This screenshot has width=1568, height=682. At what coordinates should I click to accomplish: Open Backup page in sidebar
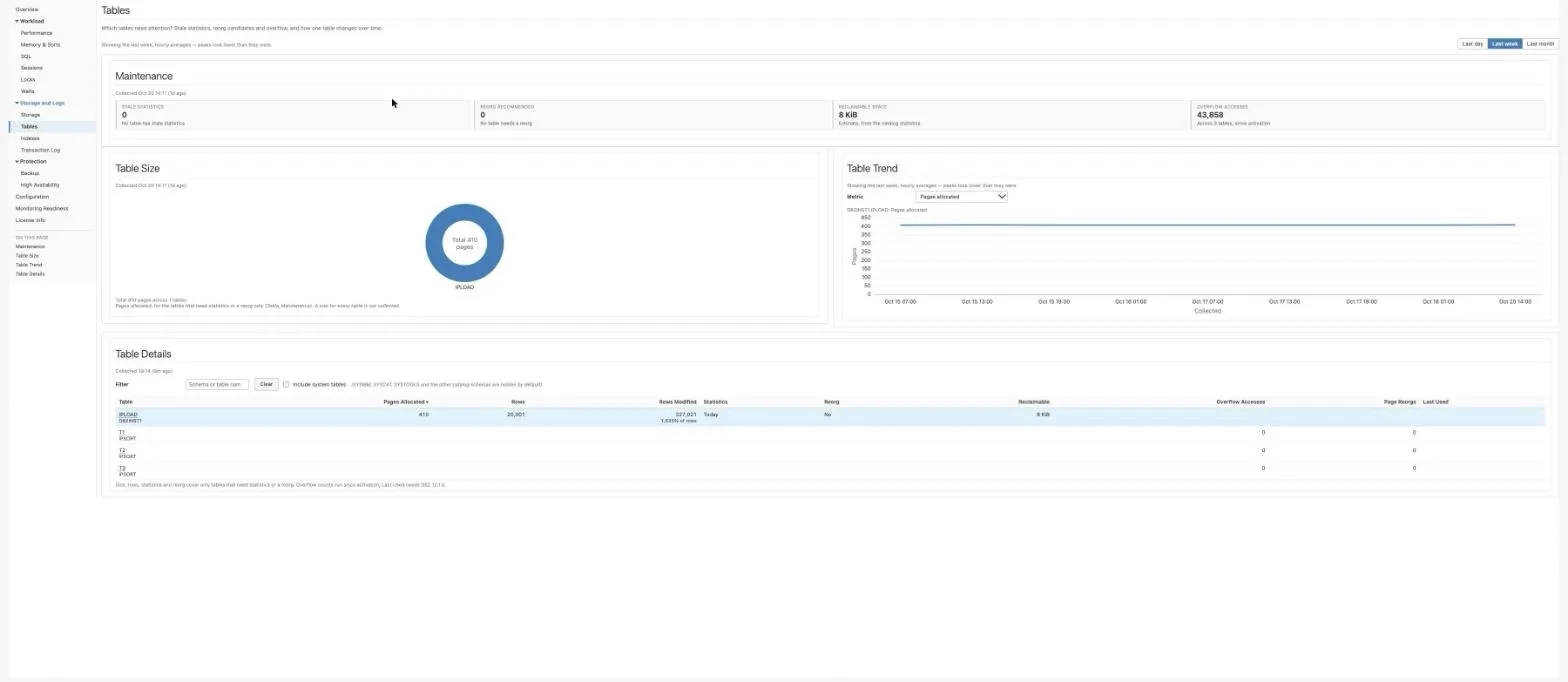(30, 173)
